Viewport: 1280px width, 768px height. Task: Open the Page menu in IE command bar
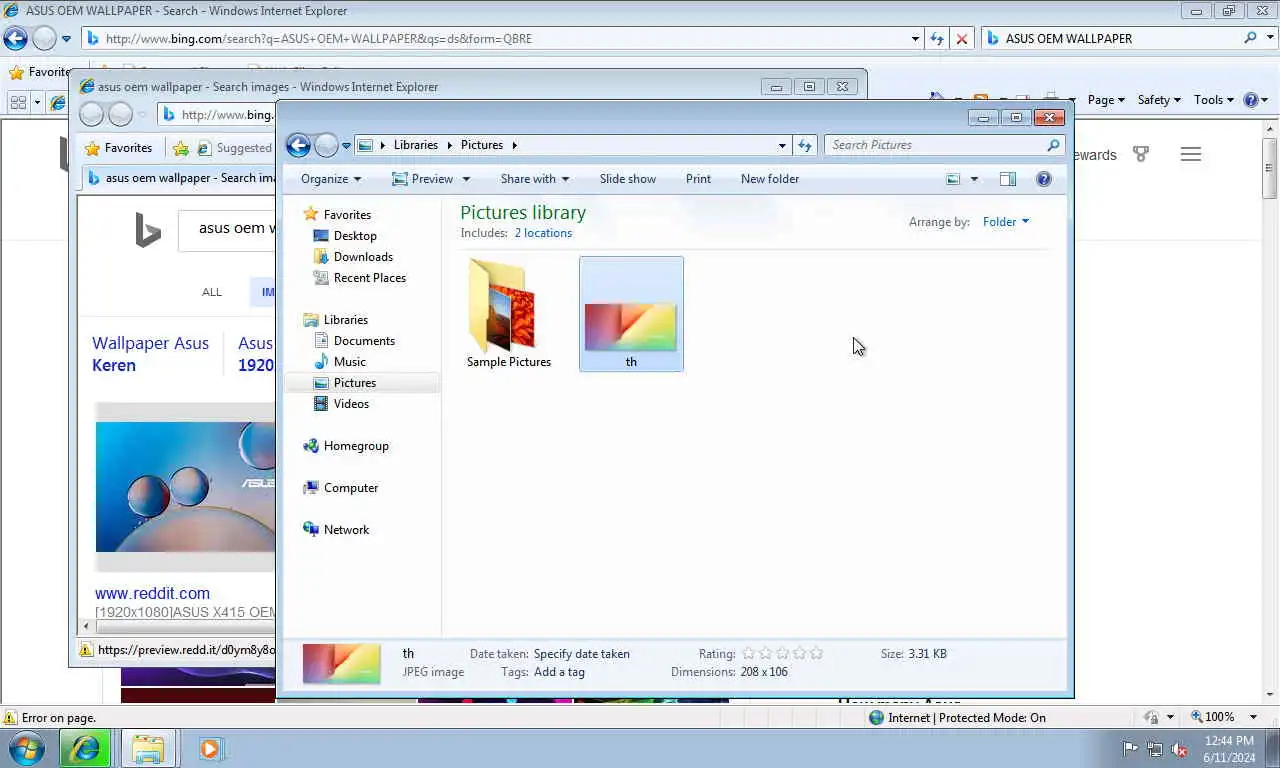(x=1106, y=100)
